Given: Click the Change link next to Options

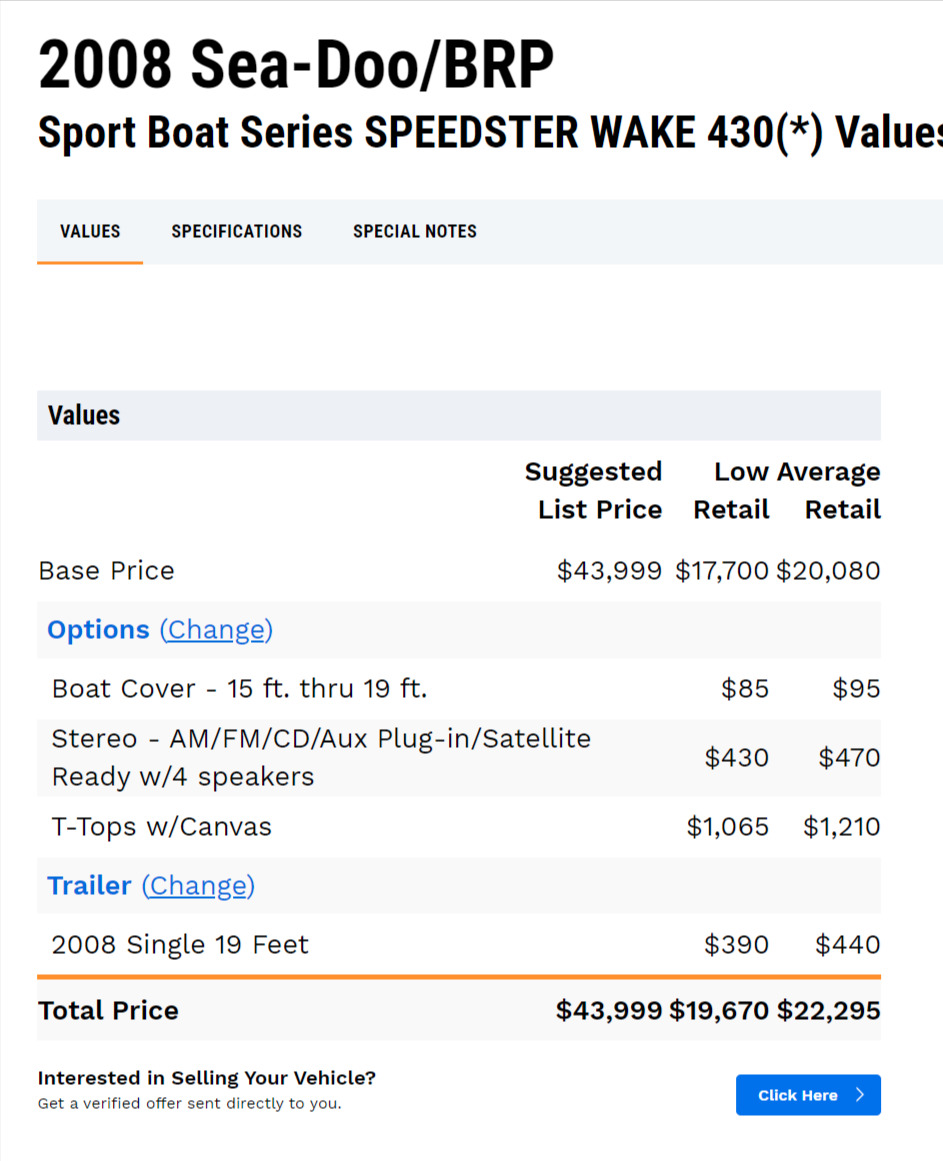Looking at the screenshot, I should (216, 630).
